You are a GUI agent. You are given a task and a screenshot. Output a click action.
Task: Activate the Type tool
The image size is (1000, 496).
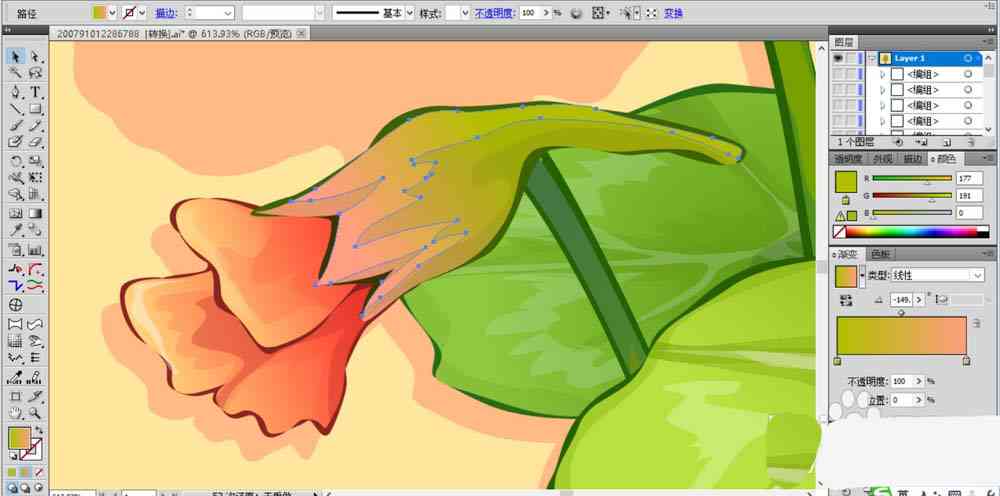pyautogui.click(x=35, y=92)
